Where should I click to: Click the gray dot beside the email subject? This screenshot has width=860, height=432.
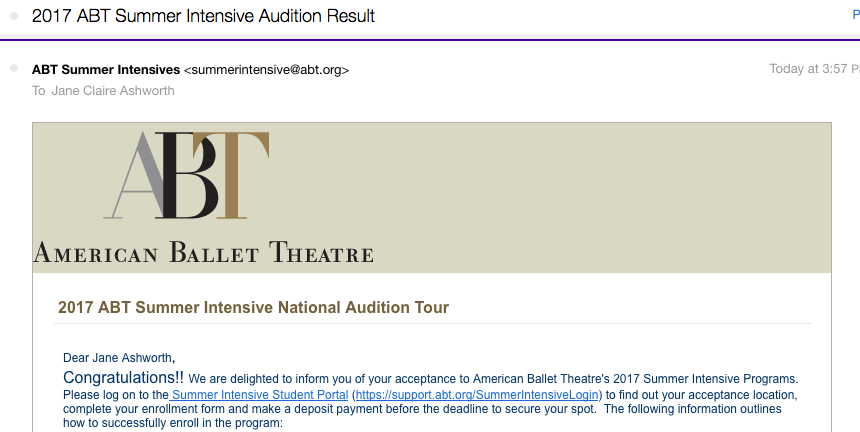click(14, 16)
